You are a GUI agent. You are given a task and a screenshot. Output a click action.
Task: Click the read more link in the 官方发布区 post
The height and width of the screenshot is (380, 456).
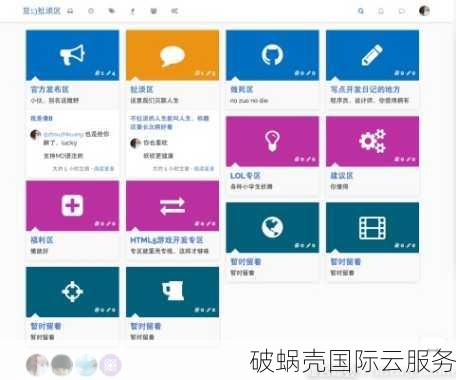pos(104,169)
